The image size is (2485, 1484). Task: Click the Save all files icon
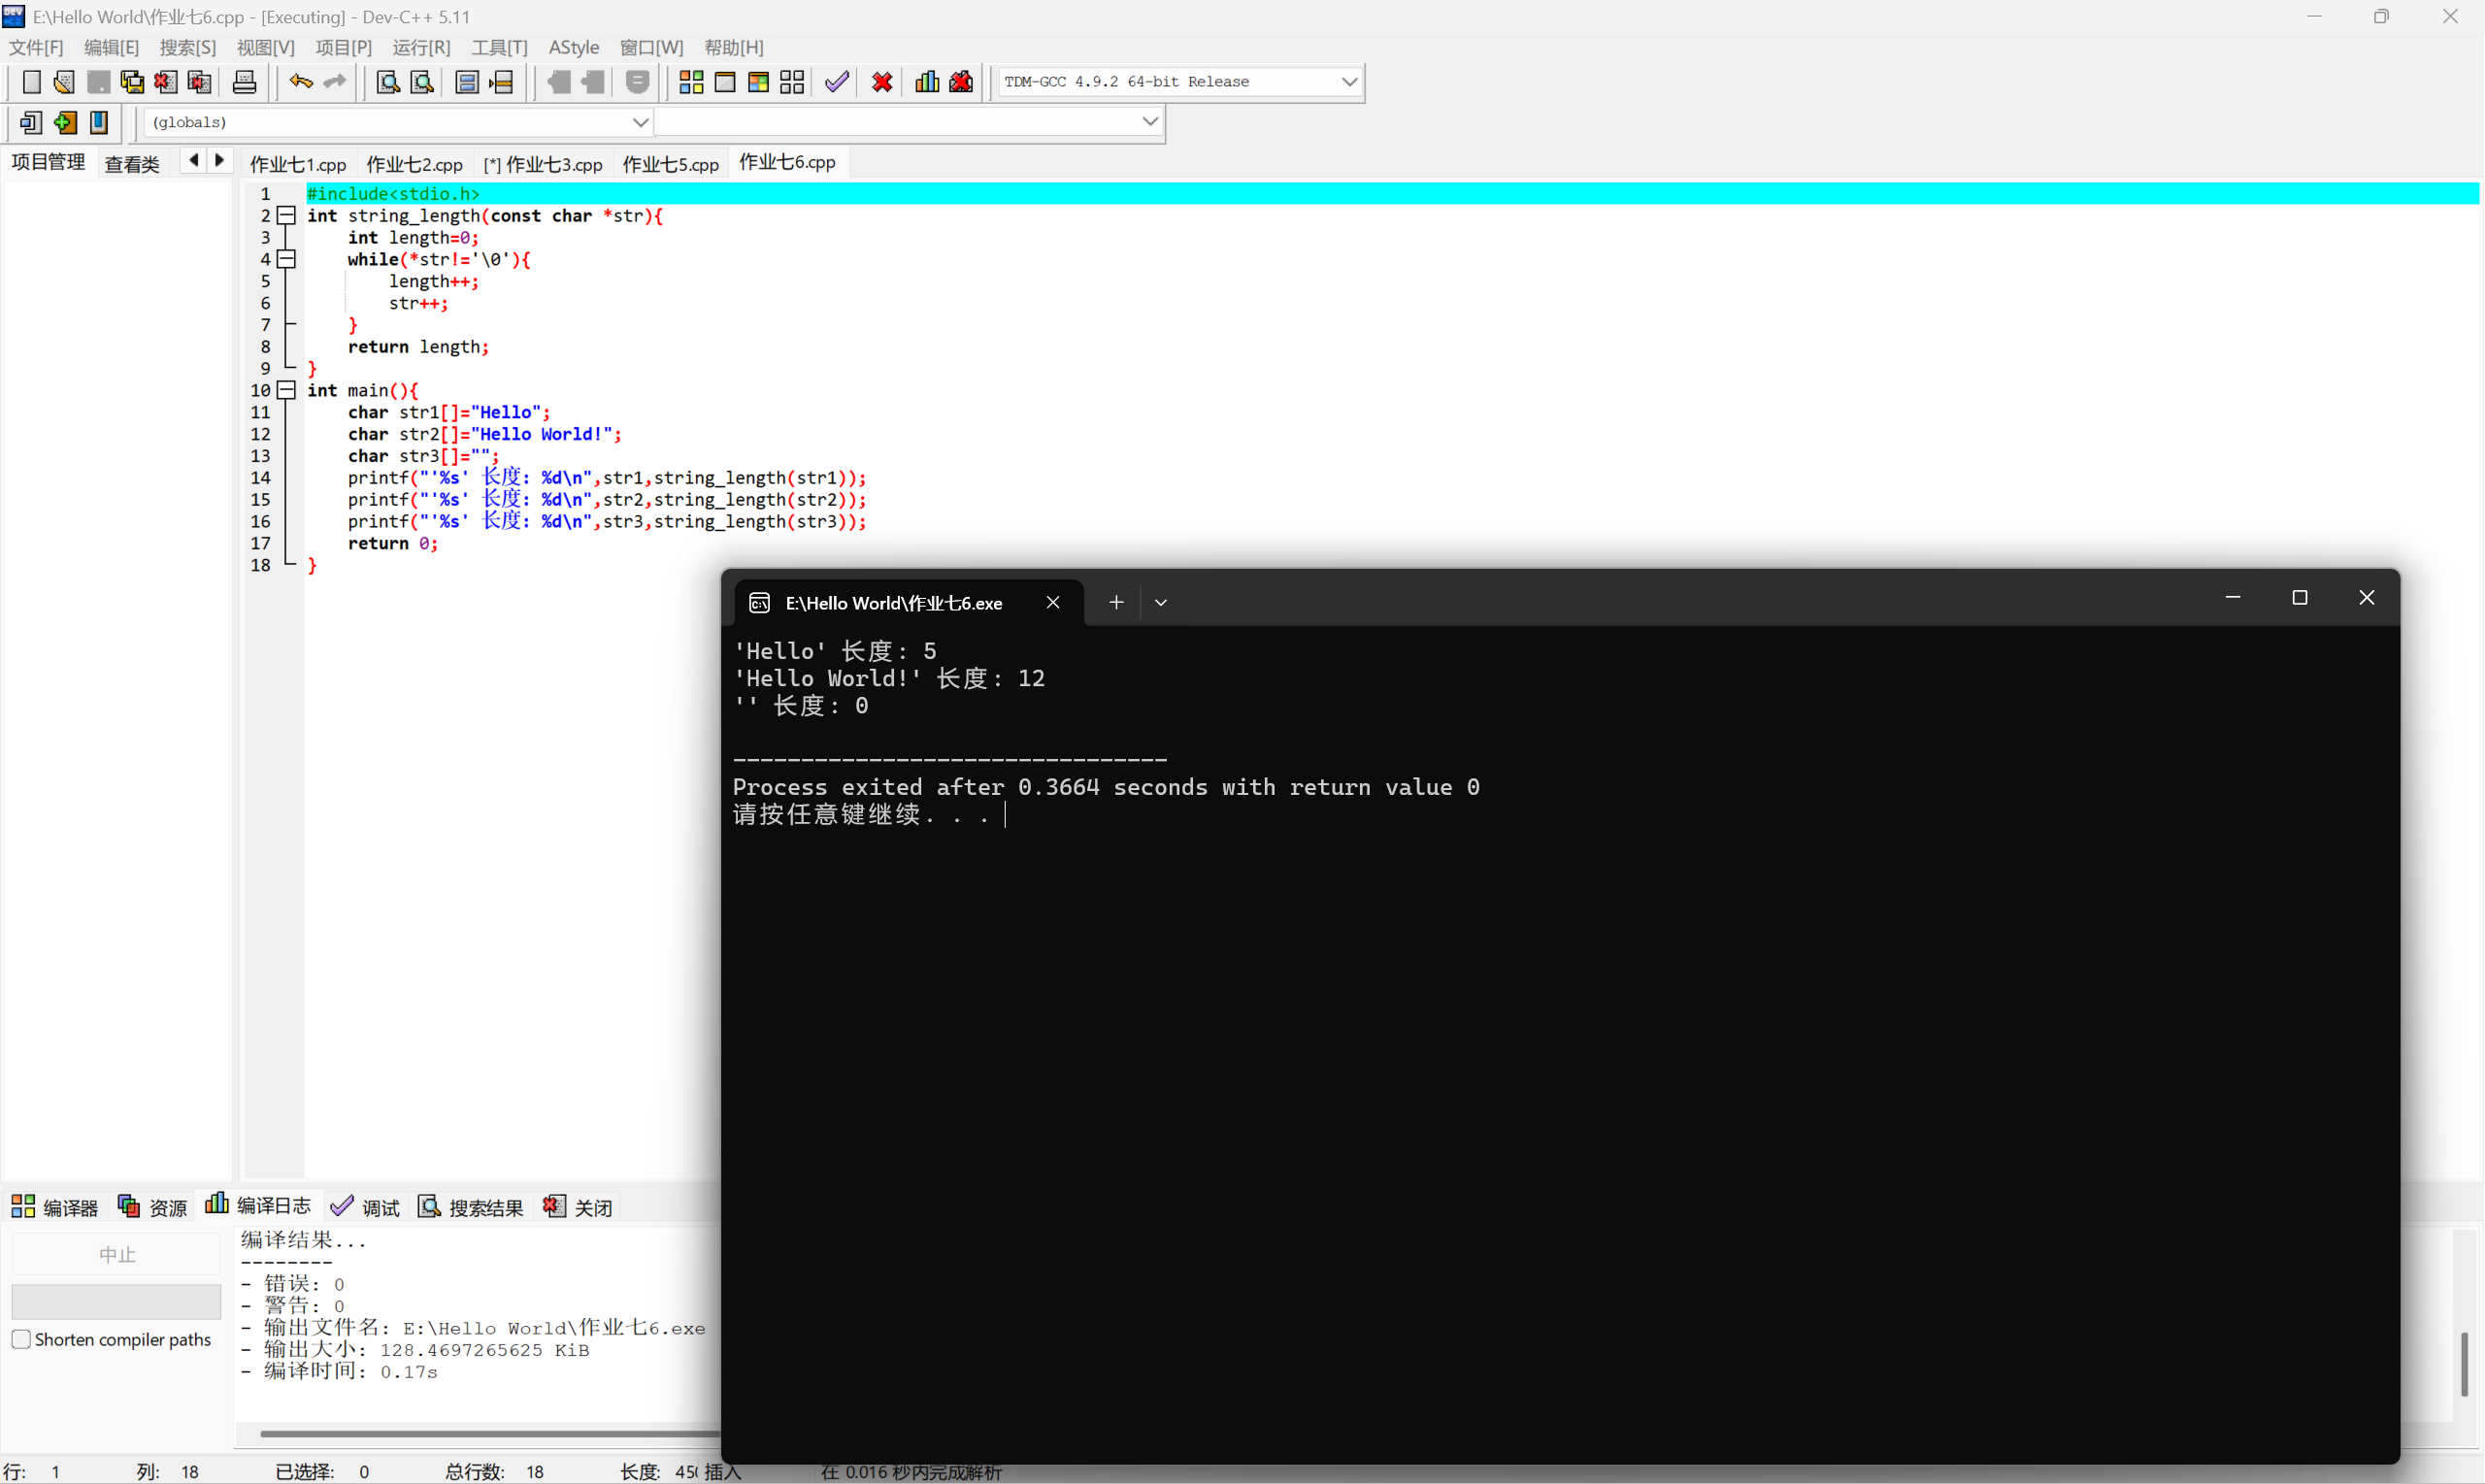[x=132, y=82]
